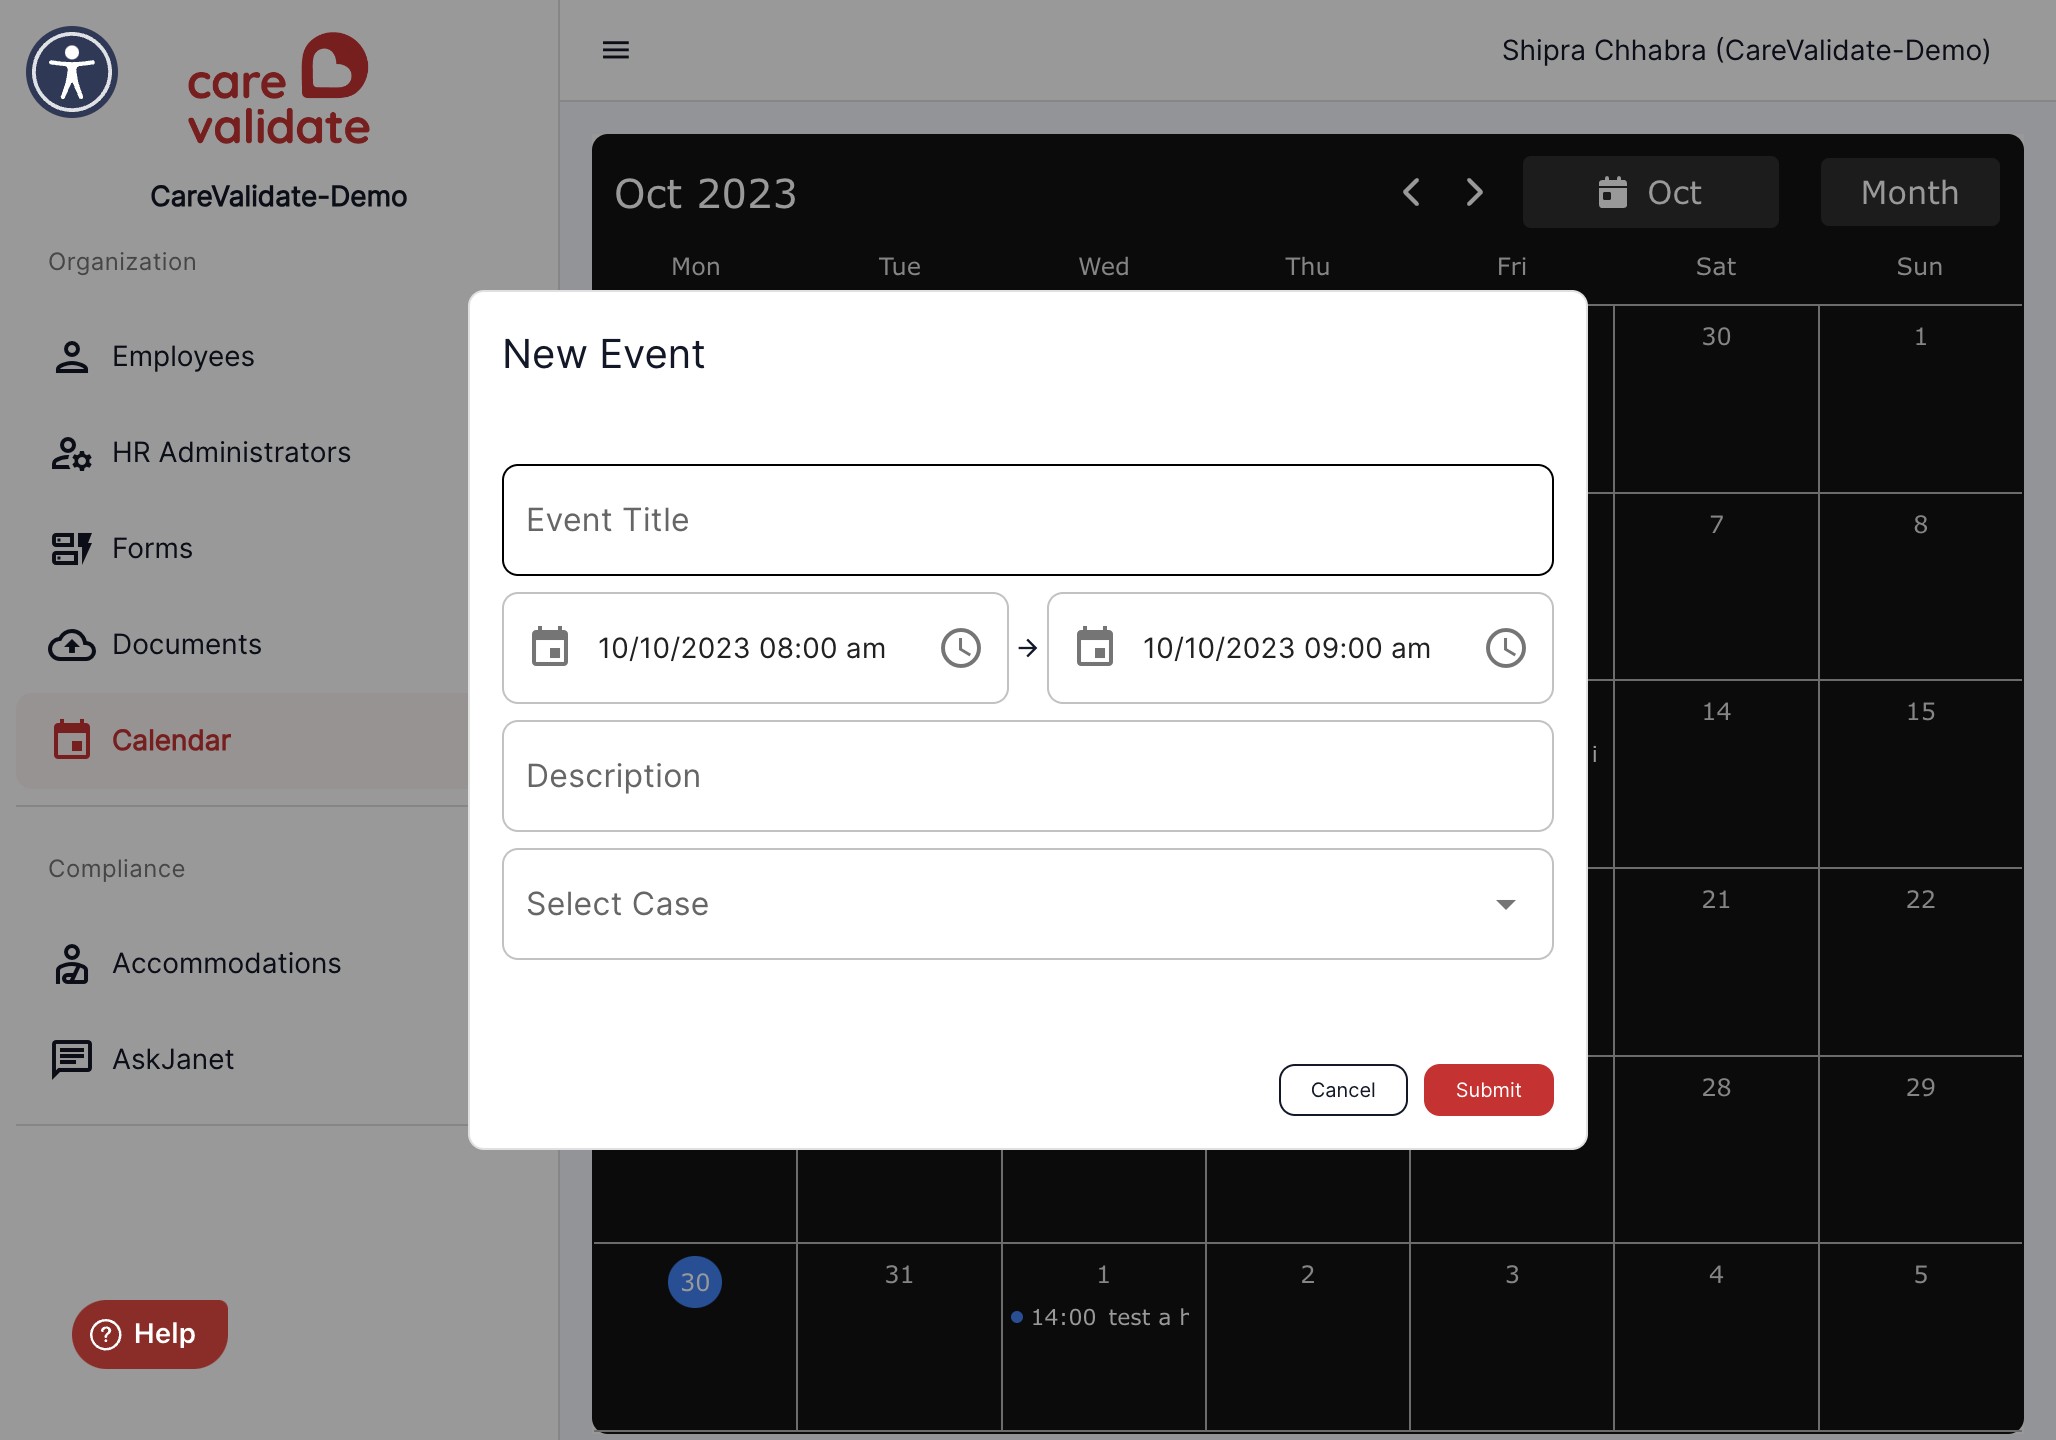Screen dimensions: 2056x1440
Task: Open the Oct date picker button
Action: 1651,192
